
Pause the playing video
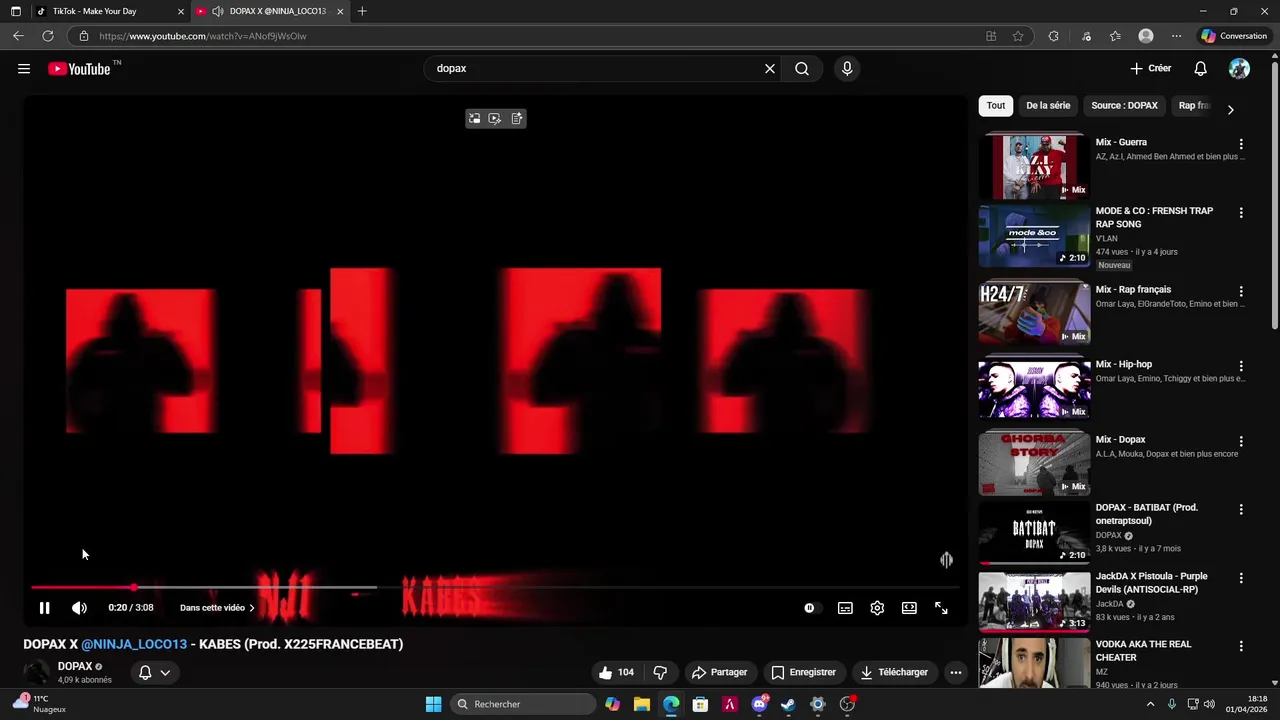point(44,608)
